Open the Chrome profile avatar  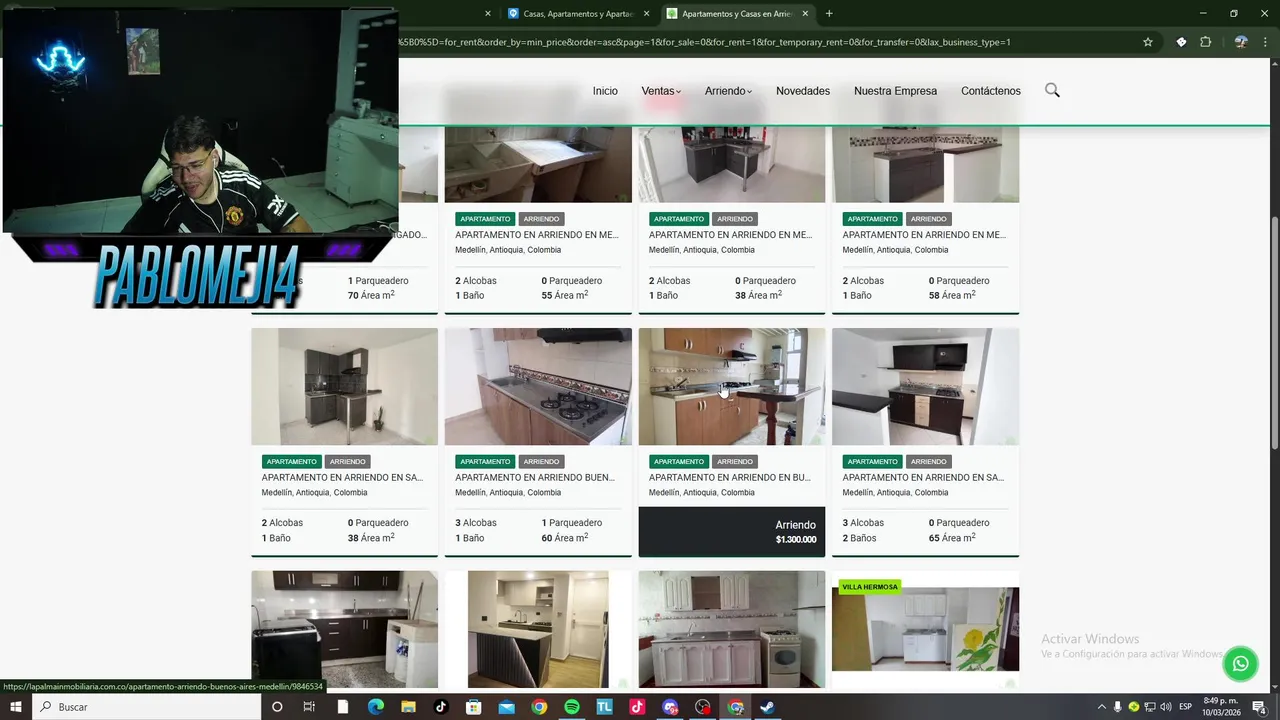(x=1241, y=42)
